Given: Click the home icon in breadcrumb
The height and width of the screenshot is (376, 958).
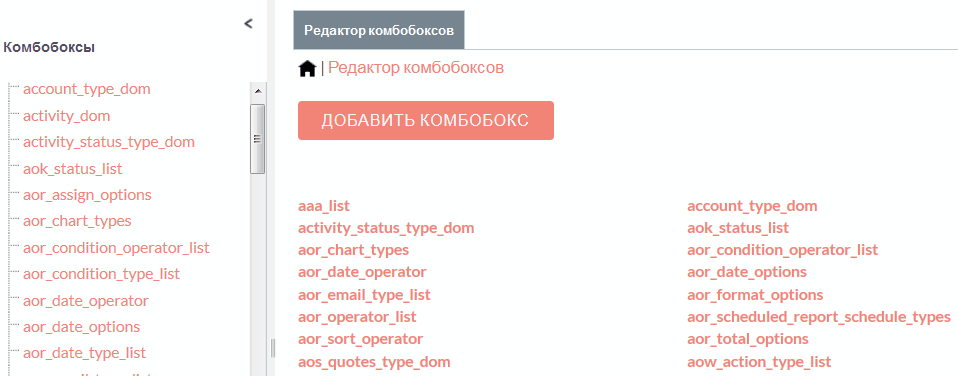Looking at the screenshot, I should point(307,68).
